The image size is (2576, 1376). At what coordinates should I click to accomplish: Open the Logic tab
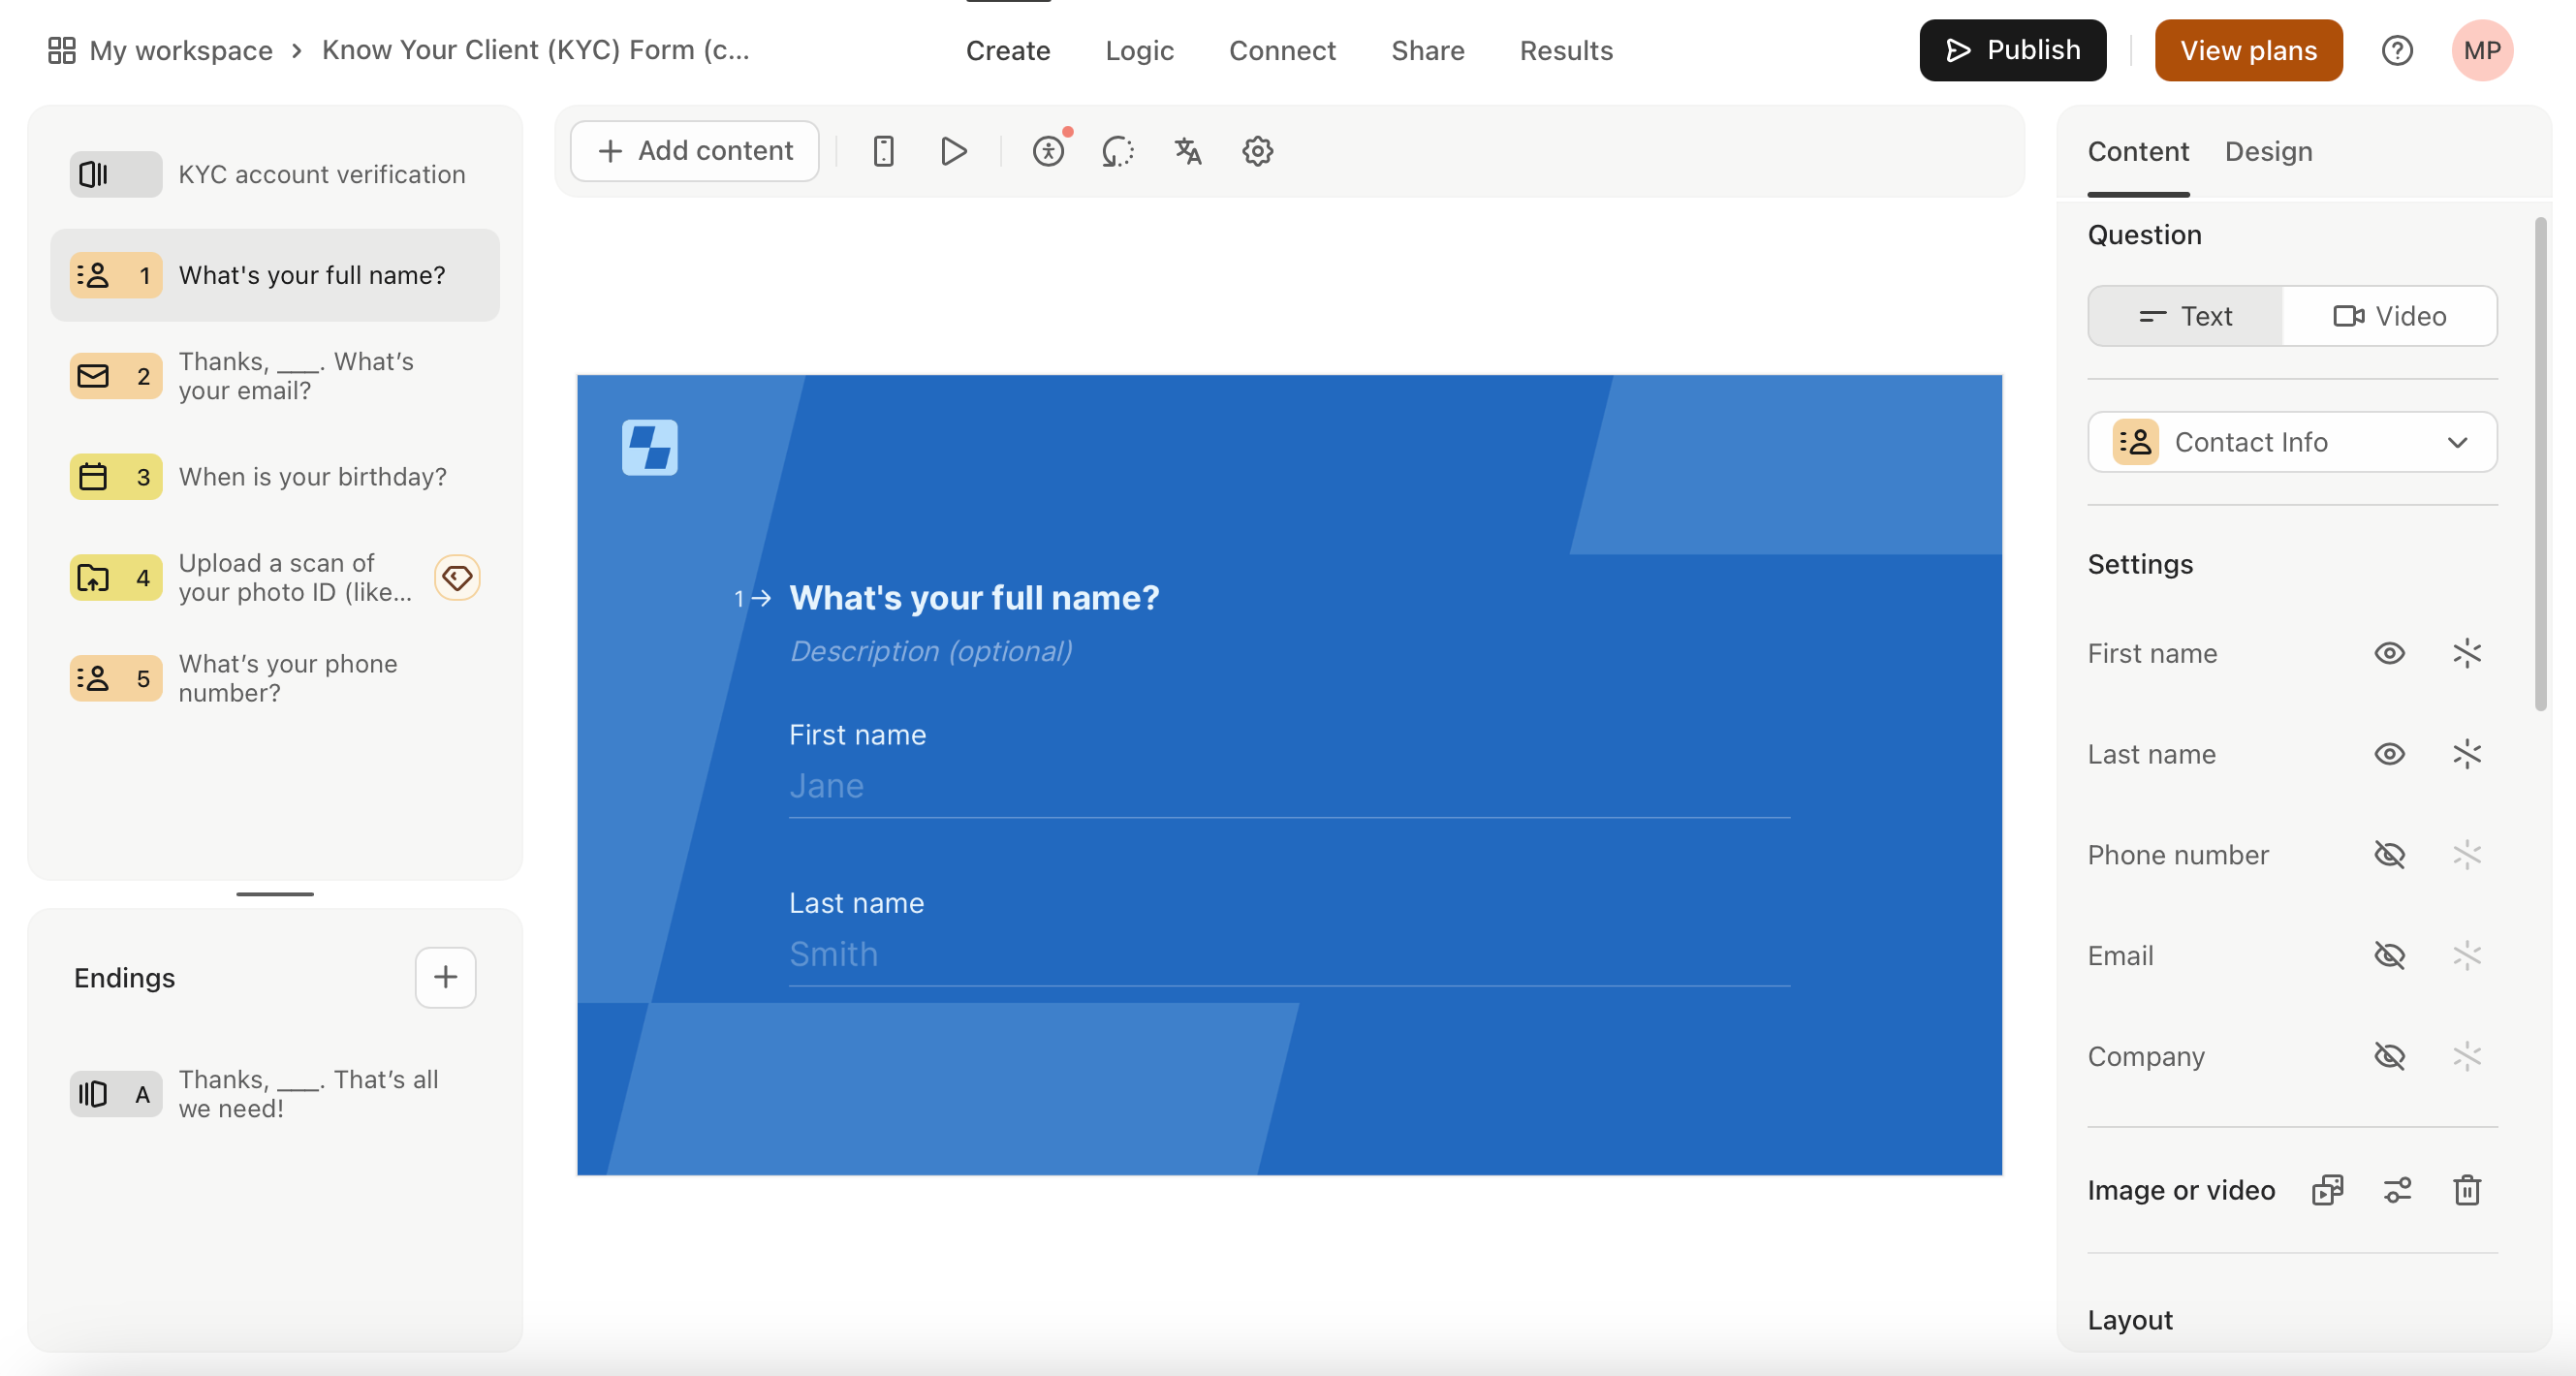coord(1139,50)
